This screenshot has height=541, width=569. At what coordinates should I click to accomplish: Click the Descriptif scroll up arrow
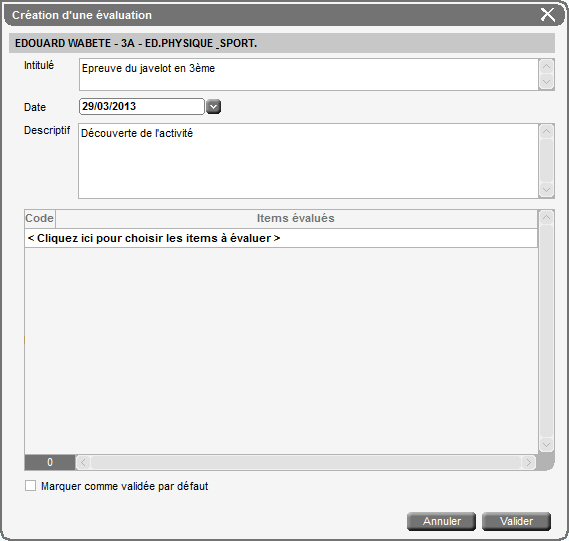point(547,131)
